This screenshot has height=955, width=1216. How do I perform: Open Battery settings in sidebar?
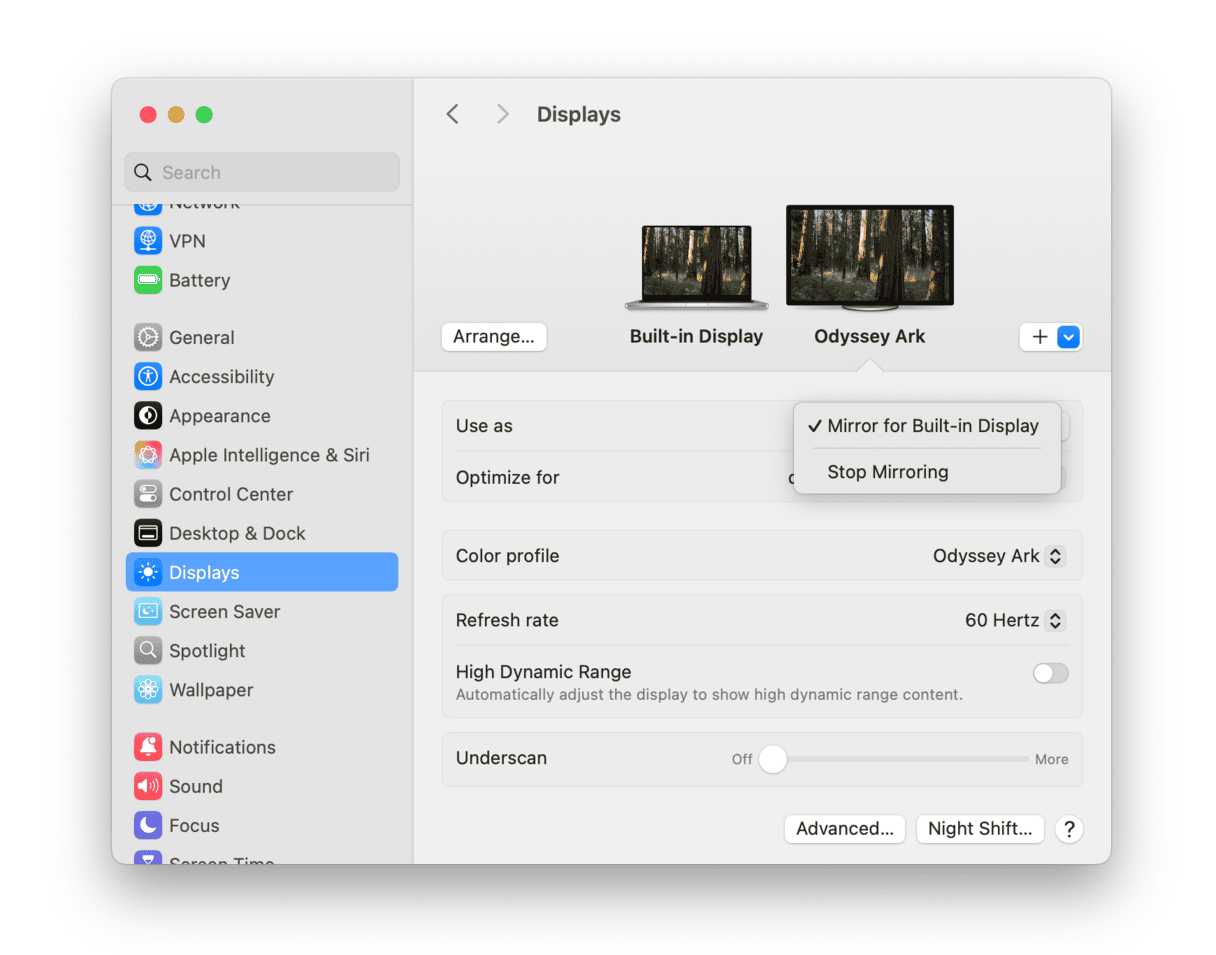(262, 280)
